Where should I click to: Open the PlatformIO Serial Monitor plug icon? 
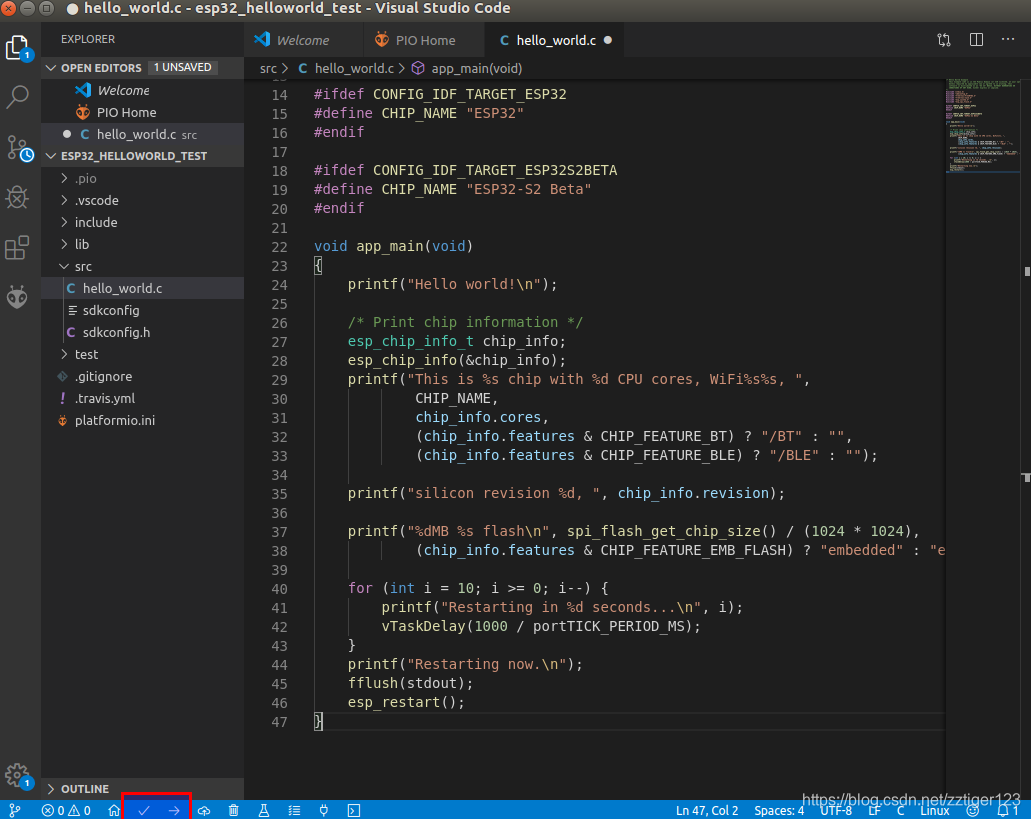click(x=324, y=810)
